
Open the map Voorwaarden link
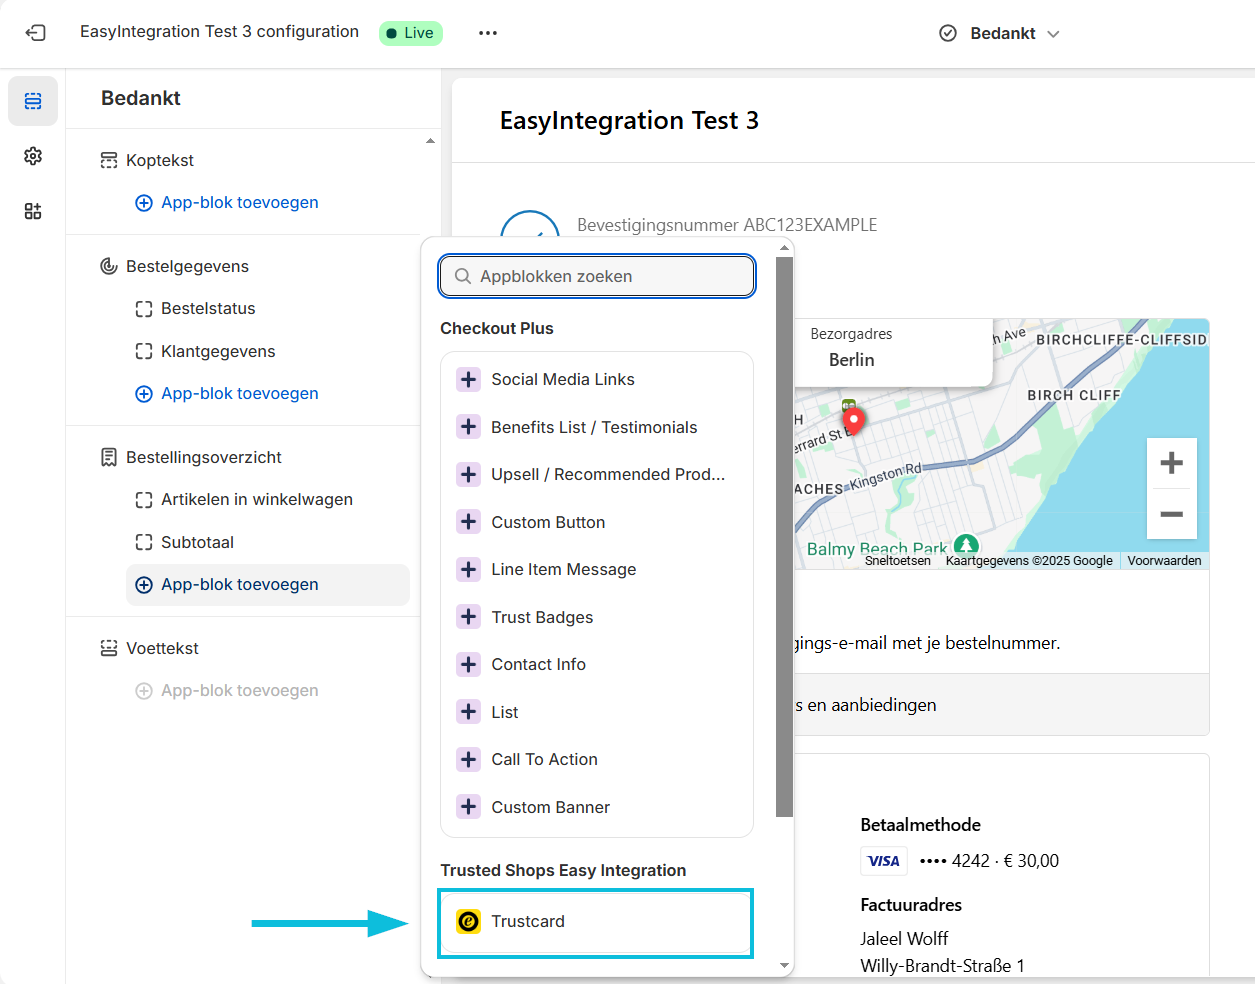click(x=1164, y=561)
